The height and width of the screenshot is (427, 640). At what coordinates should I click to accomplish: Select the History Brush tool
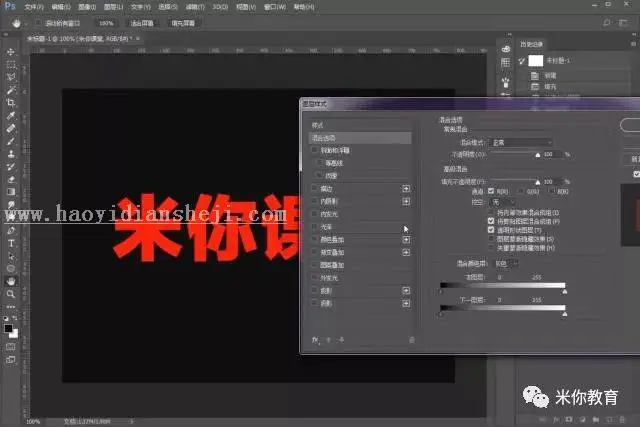(x=11, y=167)
